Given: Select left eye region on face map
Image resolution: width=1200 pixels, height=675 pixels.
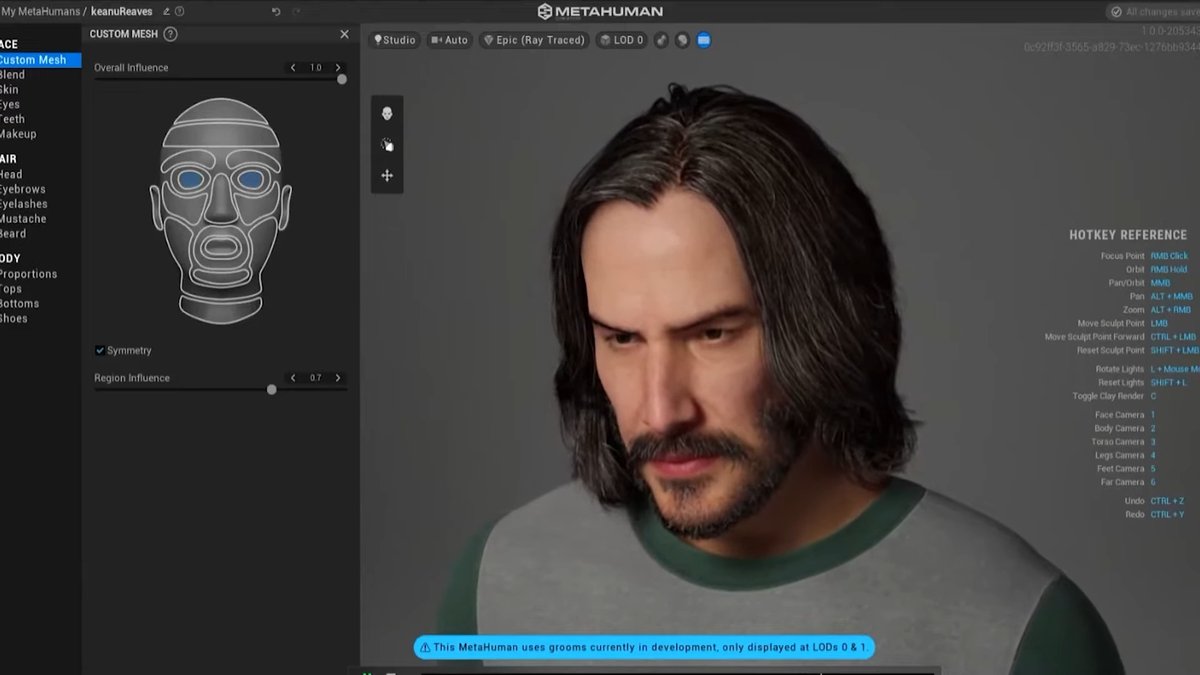Looking at the screenshot, I should click(x=191, y=180).
